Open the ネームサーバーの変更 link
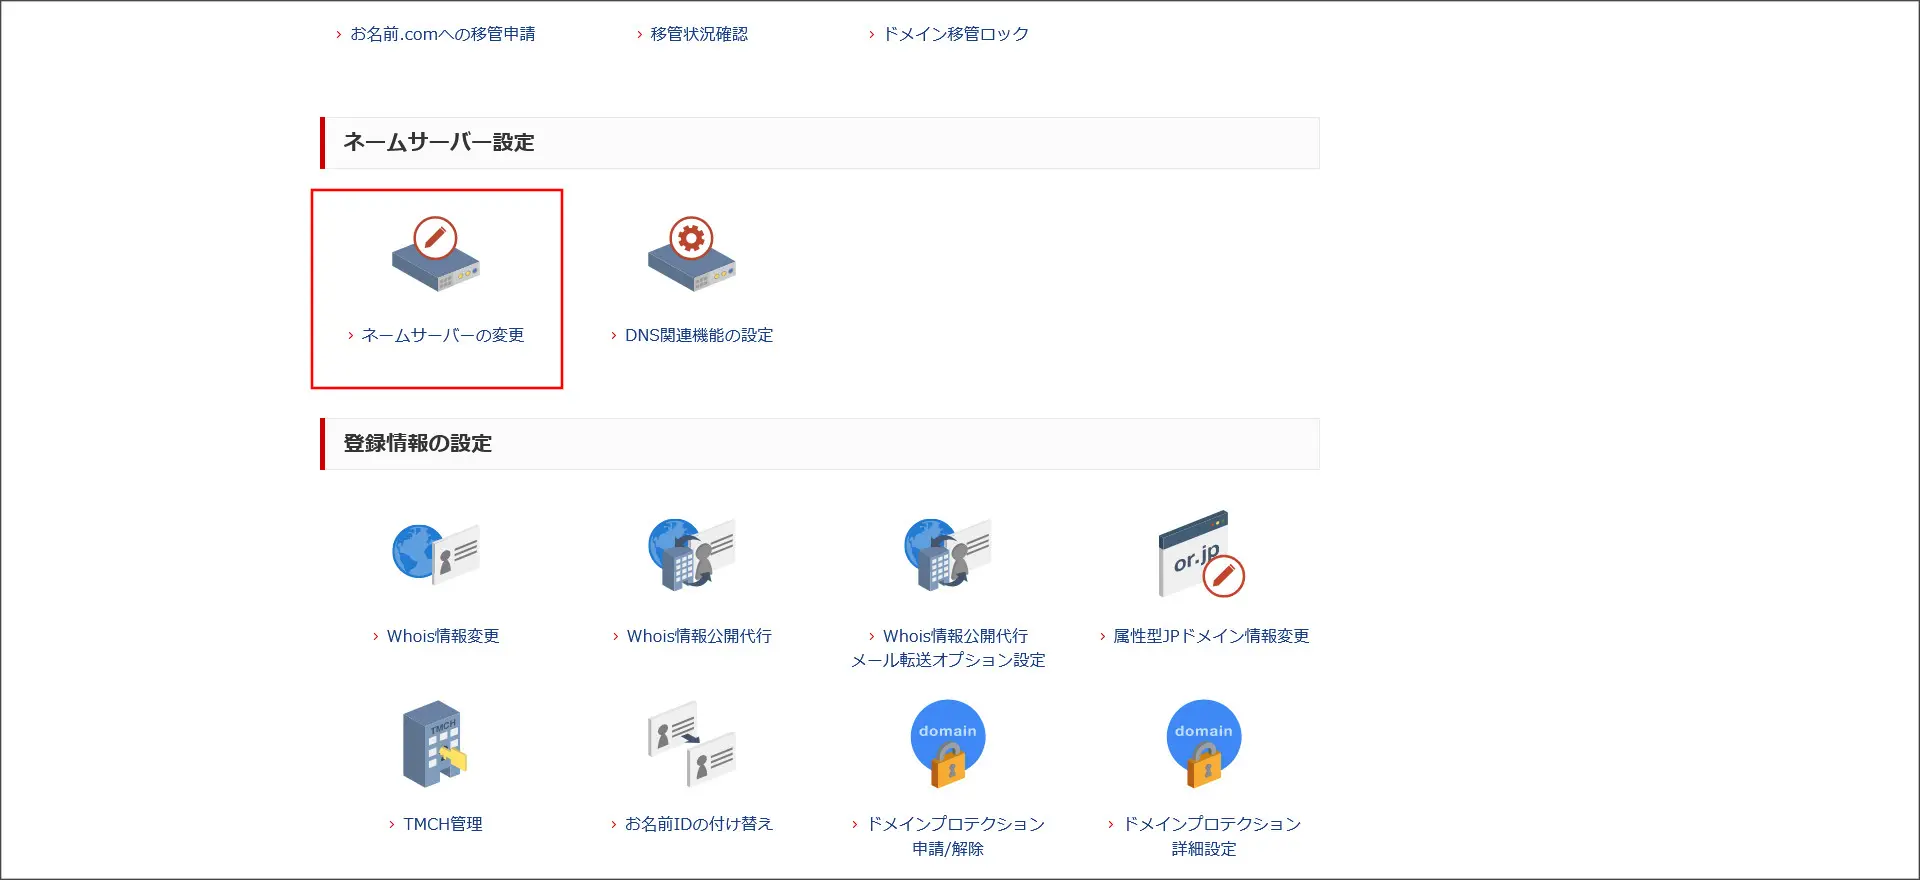The image size is (1920, 880). (x=443, y=335)
